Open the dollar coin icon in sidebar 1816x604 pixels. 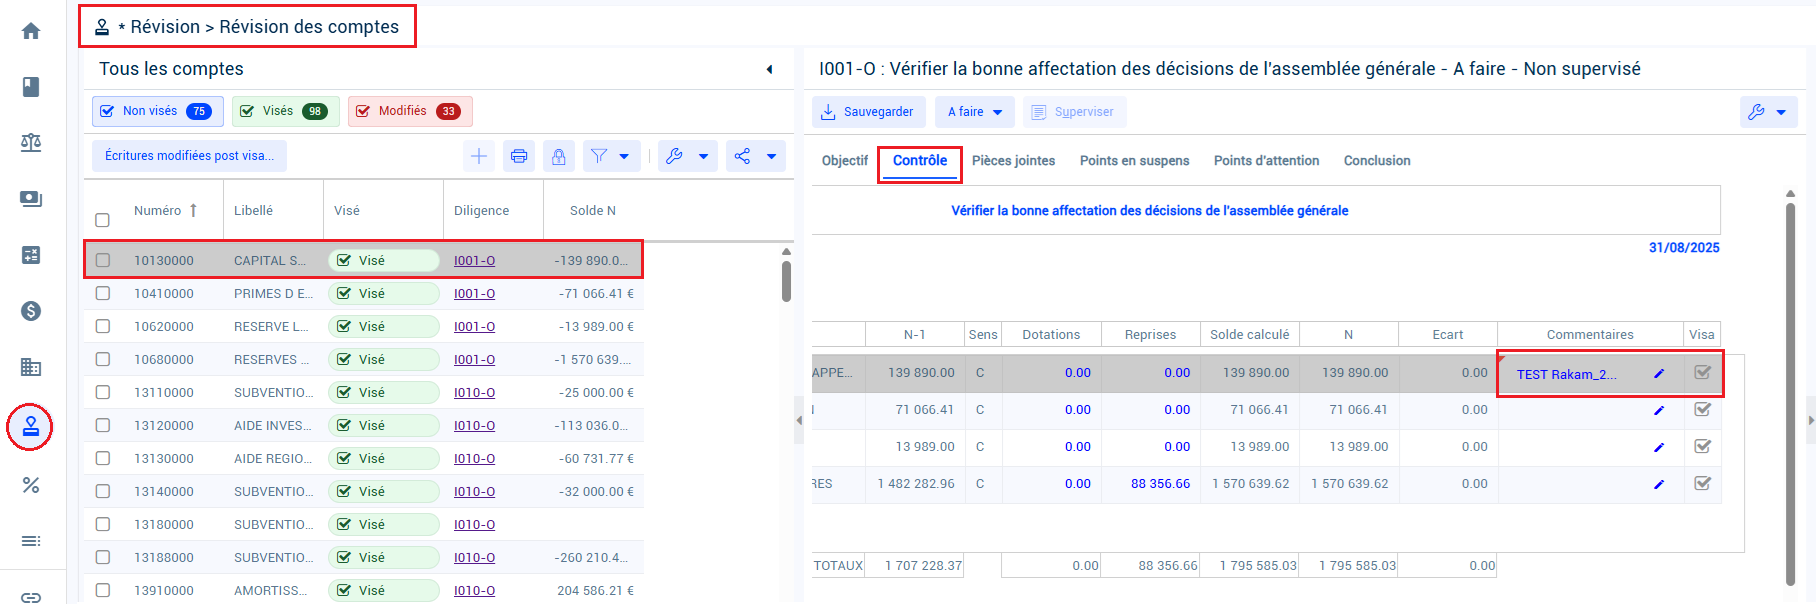pos(31,311)
